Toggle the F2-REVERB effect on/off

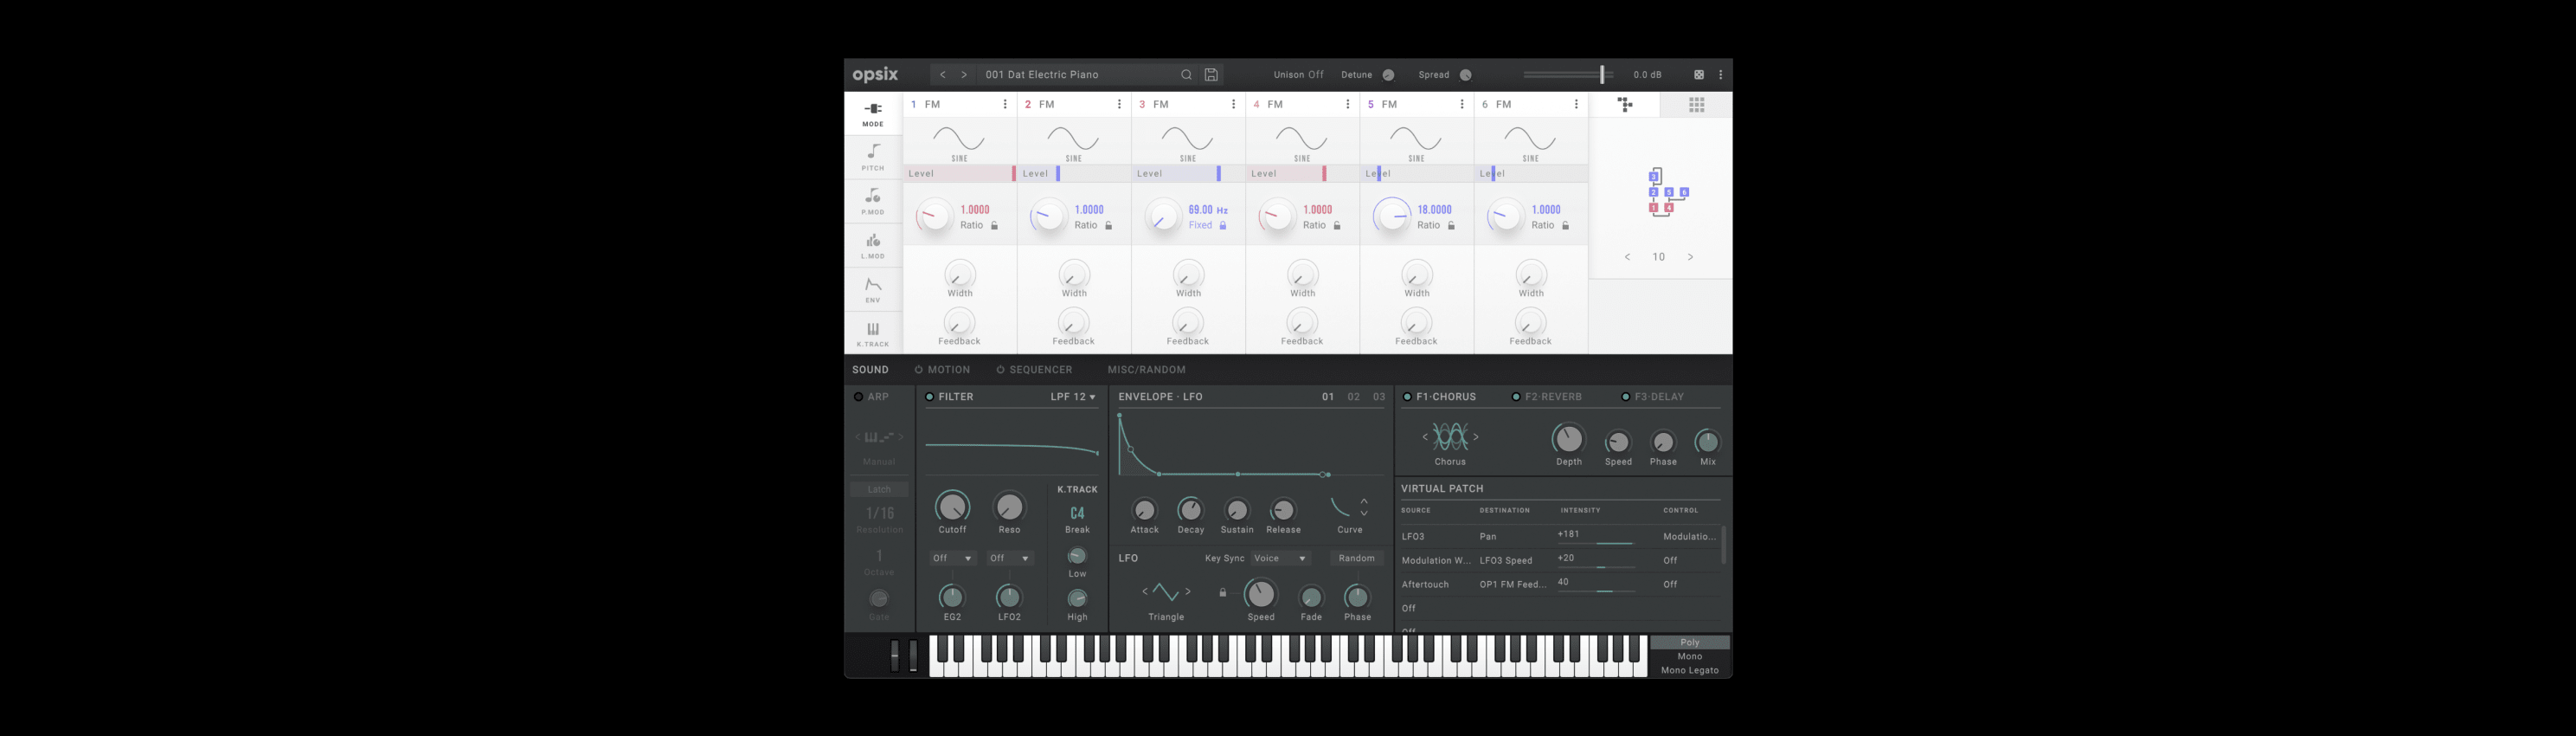point(1516,397)
